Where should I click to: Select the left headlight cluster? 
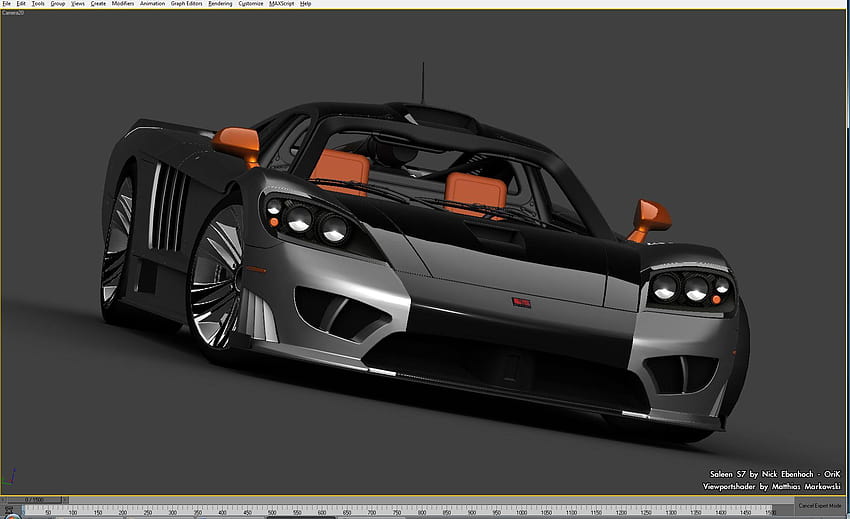[x=307, y=221]
